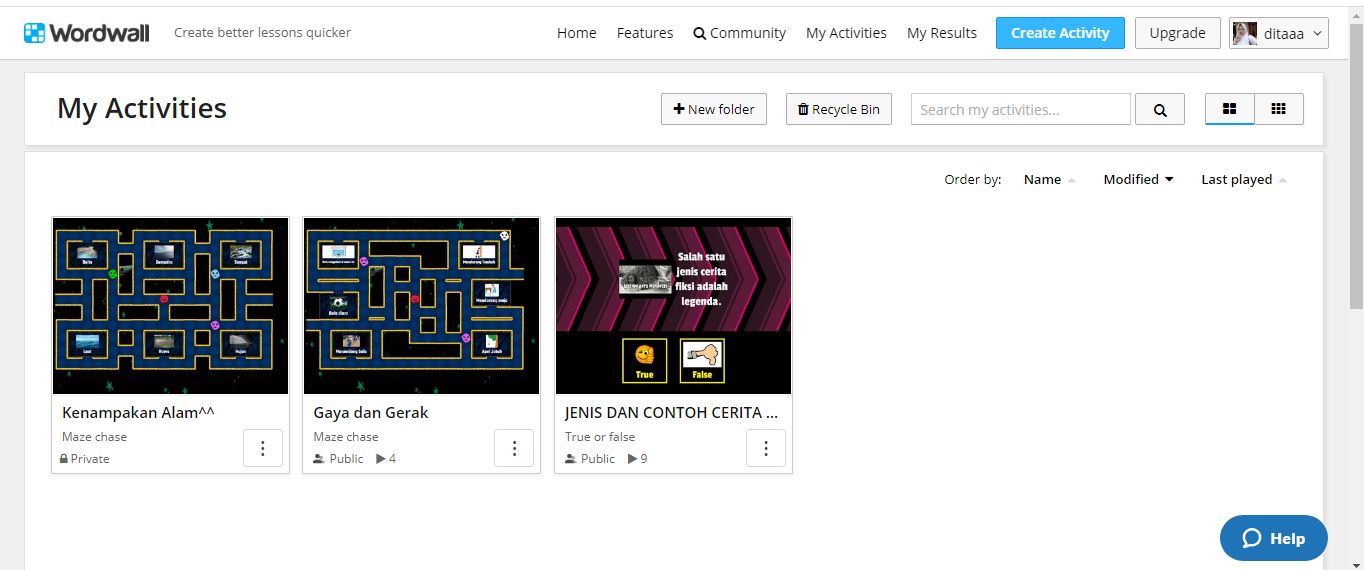Click the Create Activity button

[x=1060, y=33]
